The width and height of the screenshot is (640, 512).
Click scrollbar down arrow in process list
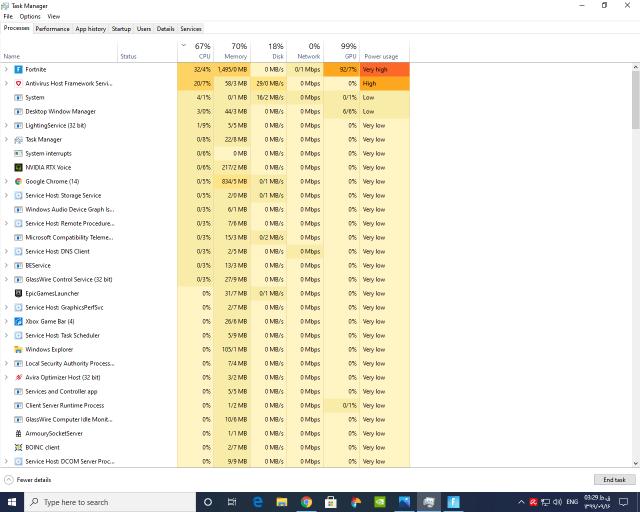coord(636,463)
